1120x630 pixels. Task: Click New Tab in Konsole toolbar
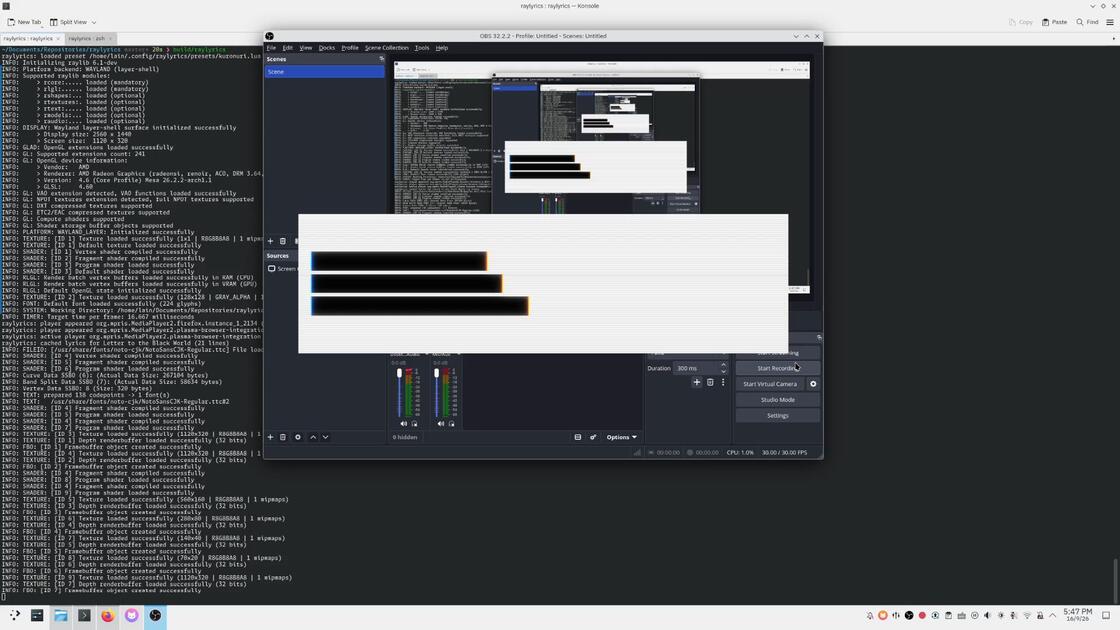(24, 22)
